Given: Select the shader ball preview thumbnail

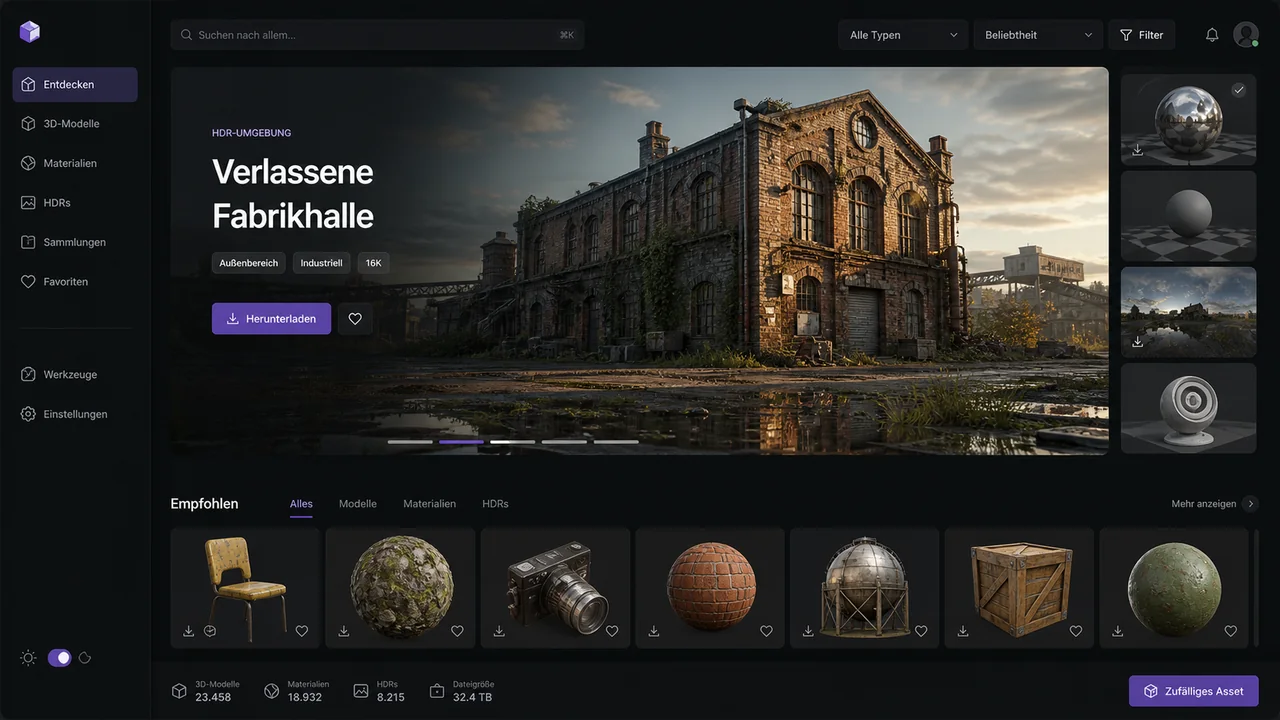Looking at the screenshot, I should click(x=1189, y=408).
